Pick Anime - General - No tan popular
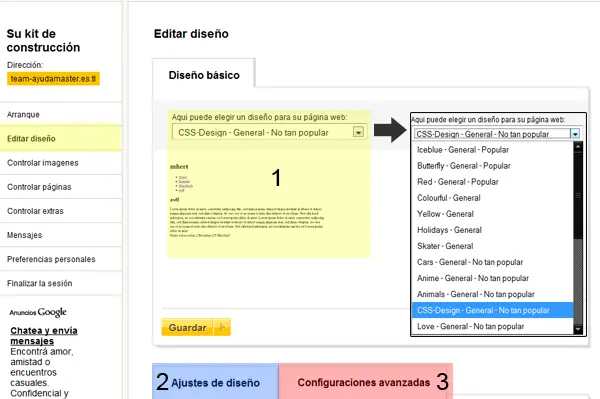This screenshot has width=600, height=399. point(492,278)
